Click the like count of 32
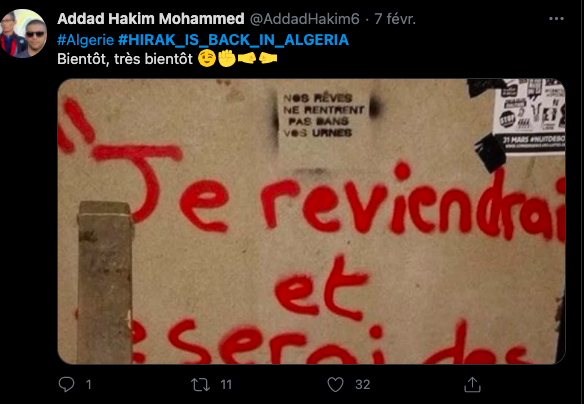 pyautogui.click(x=362, y=385)
